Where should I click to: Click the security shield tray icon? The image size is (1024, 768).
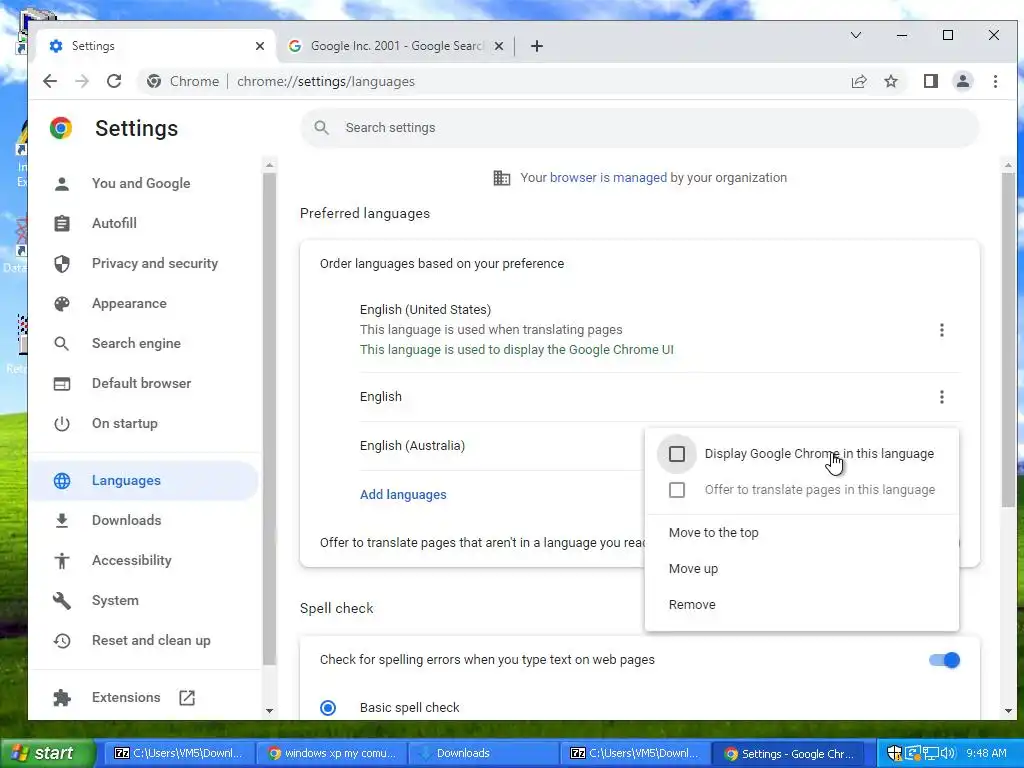coord(894,753)
